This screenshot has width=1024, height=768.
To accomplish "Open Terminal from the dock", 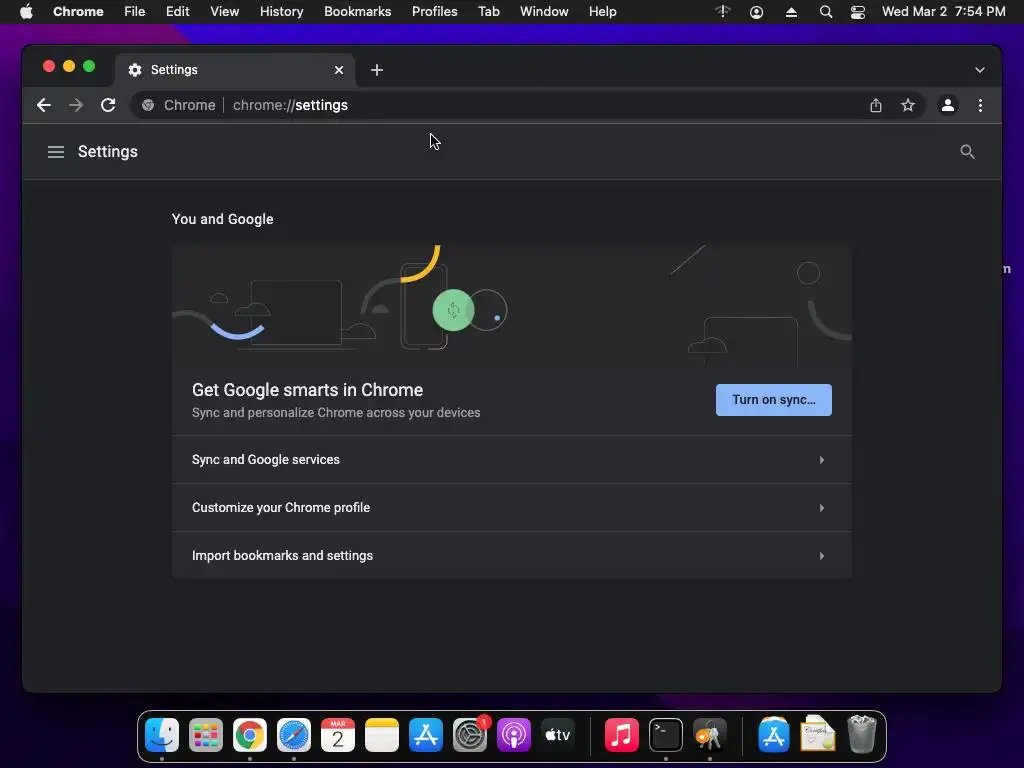I will tap(665, 735).
